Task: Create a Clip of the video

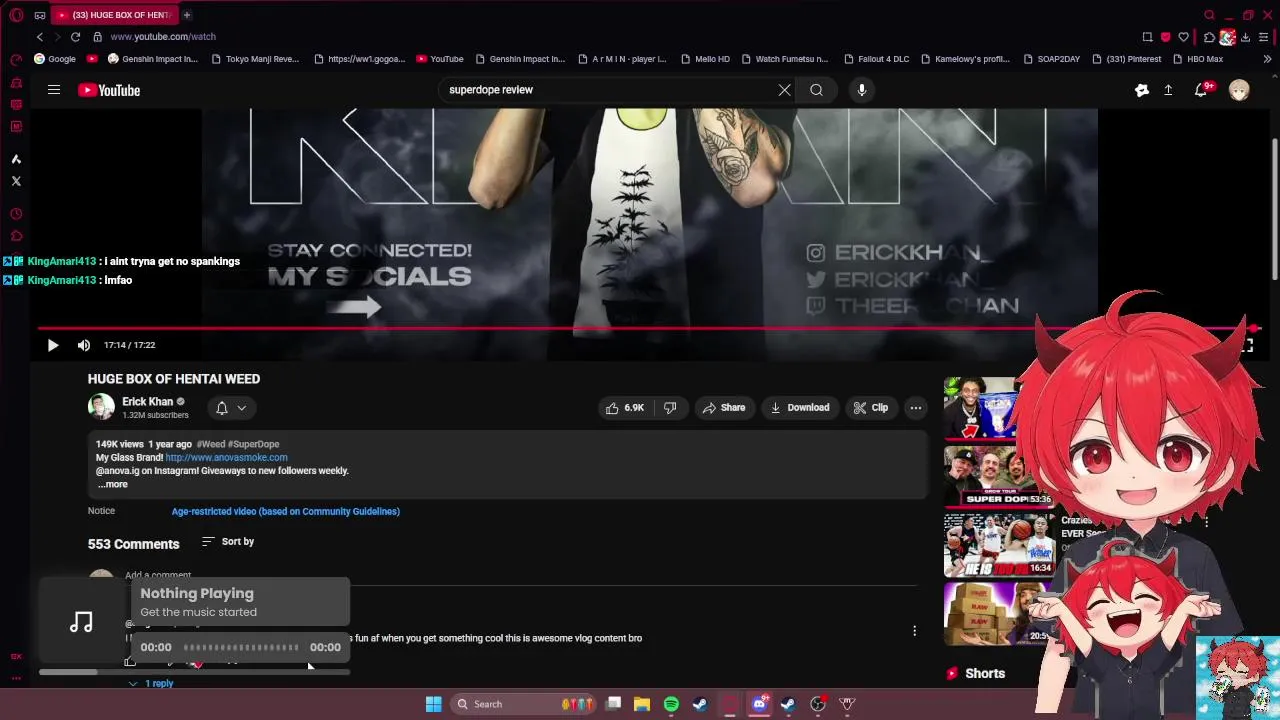Action: point(870,408)
